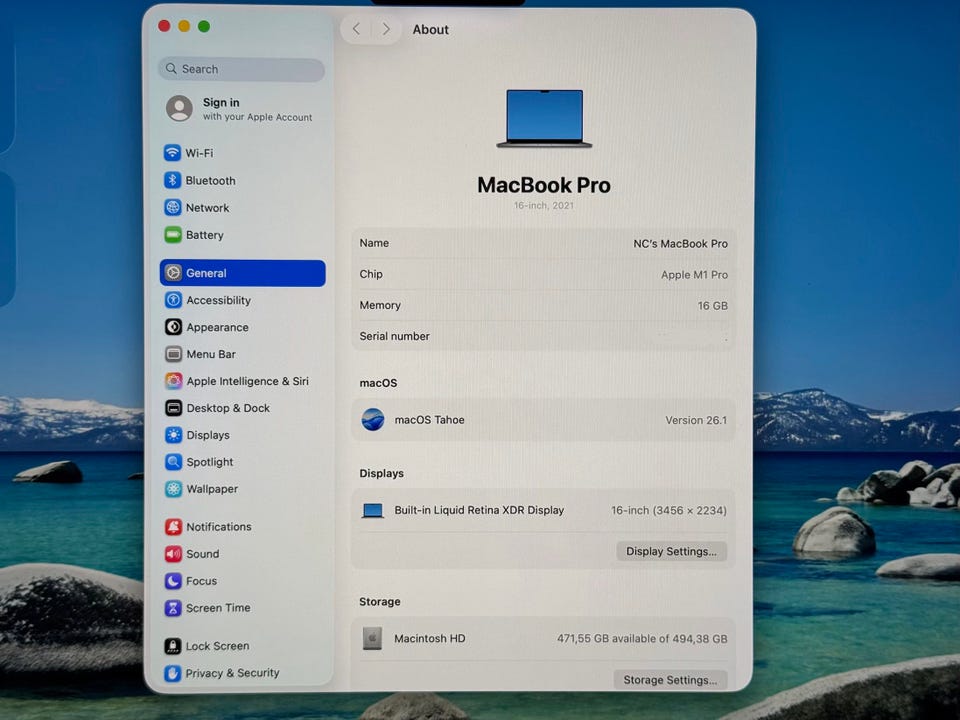The height and width of the screenshot is (720, 960).
Task: Click the 16-inch, 2021 subtitle
Action: 544,206
